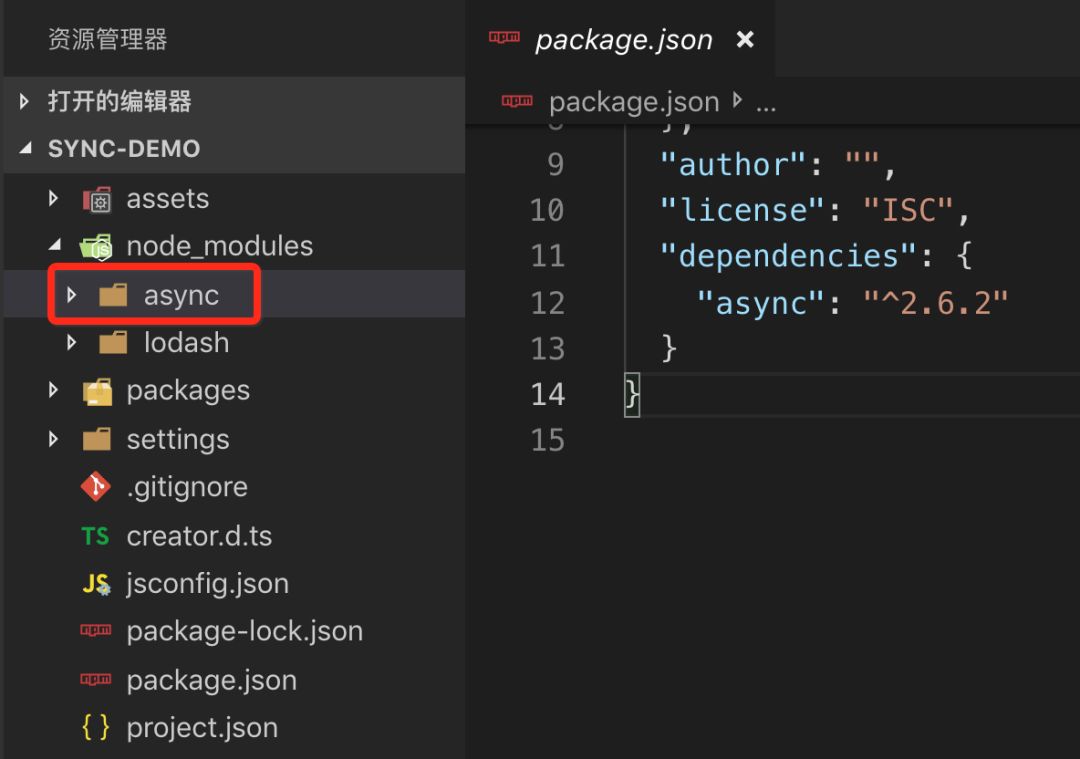The width and height of the screenshot is (1080, 759).
Task: Click the 资源管理器 panel title
Action: click(107, 39)
